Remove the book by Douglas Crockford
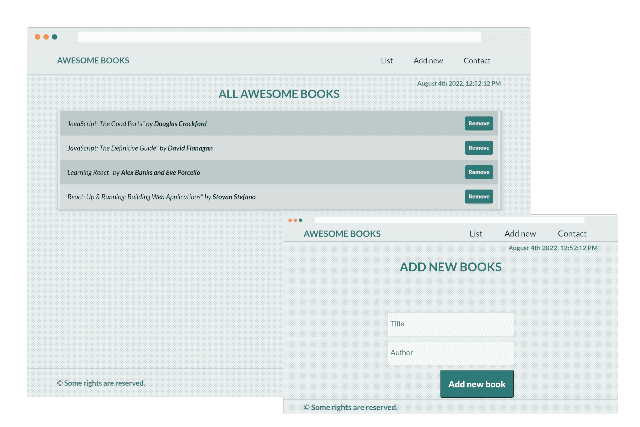This screenshot has height=427, width=640. coord(478,123)
